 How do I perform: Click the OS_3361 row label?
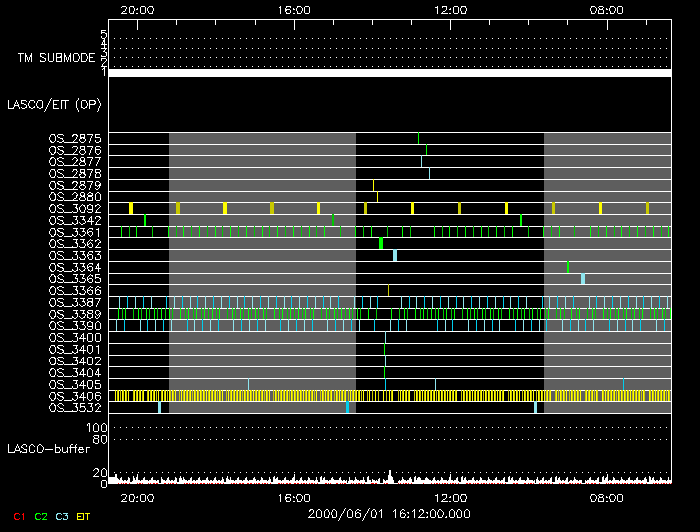point(75,232)
